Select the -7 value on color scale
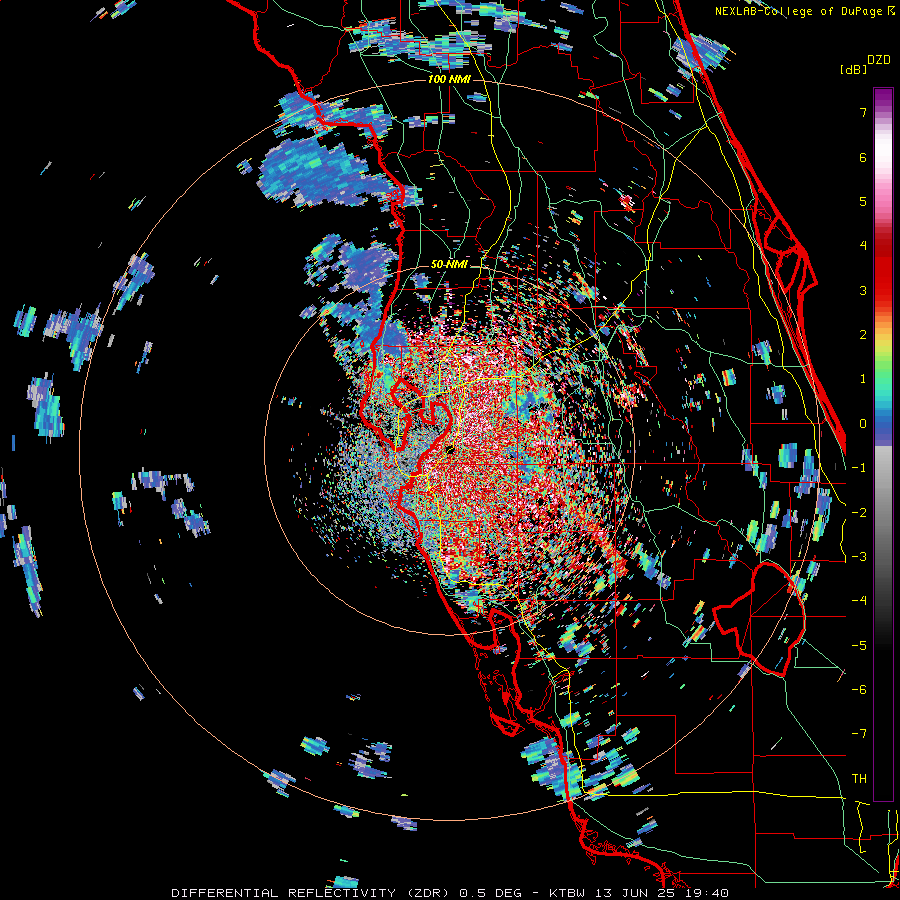The height and width of the screenshot is (900, 900). point(859,734)
